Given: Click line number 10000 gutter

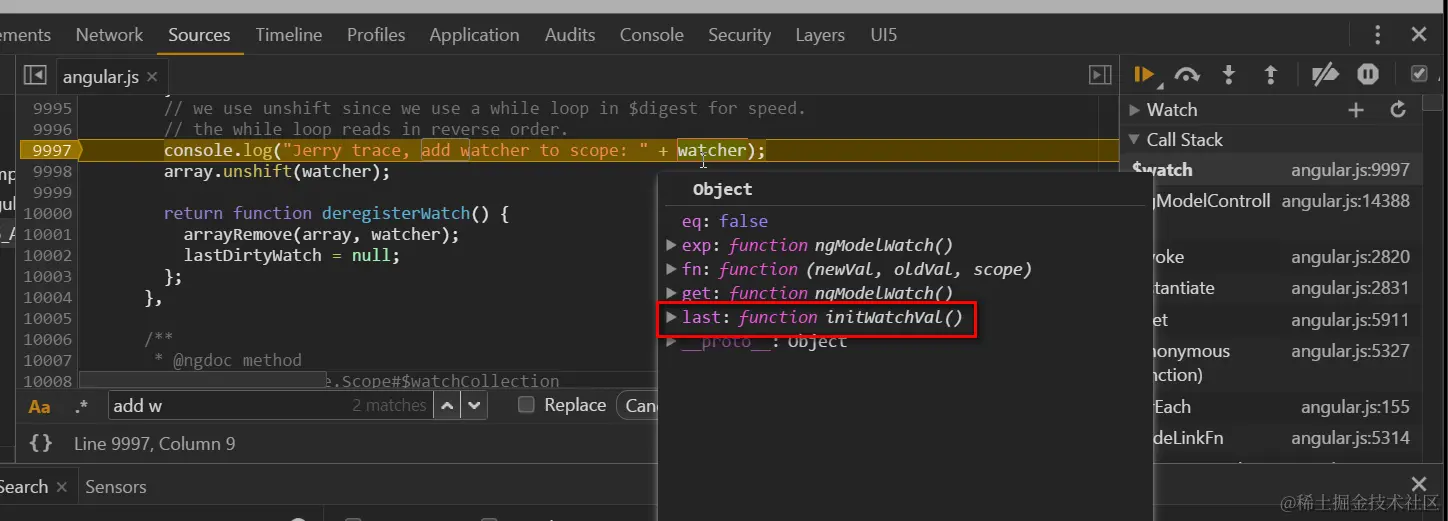Looking at the screenshot, I should click(x=47, y=213).
